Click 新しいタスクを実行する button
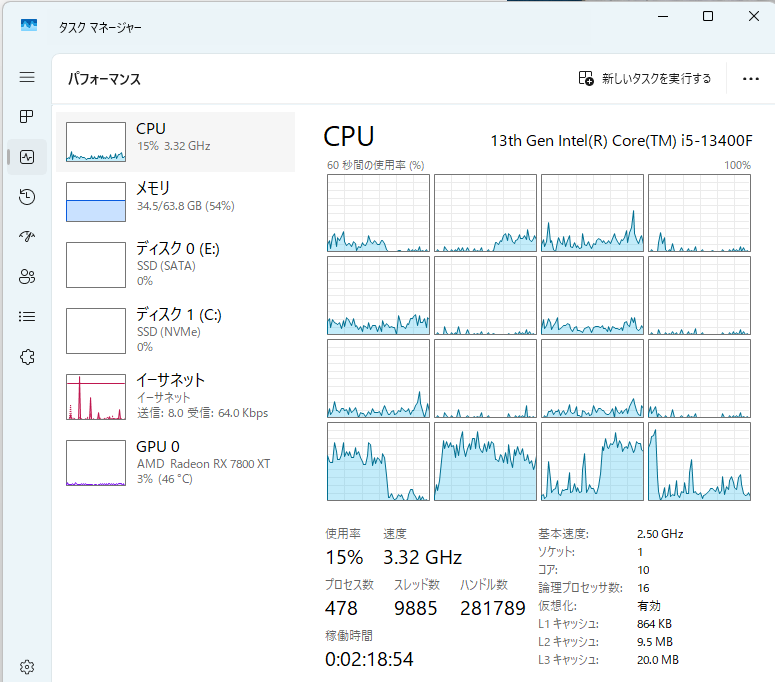 pyautogui.click(x=645, y=79)
